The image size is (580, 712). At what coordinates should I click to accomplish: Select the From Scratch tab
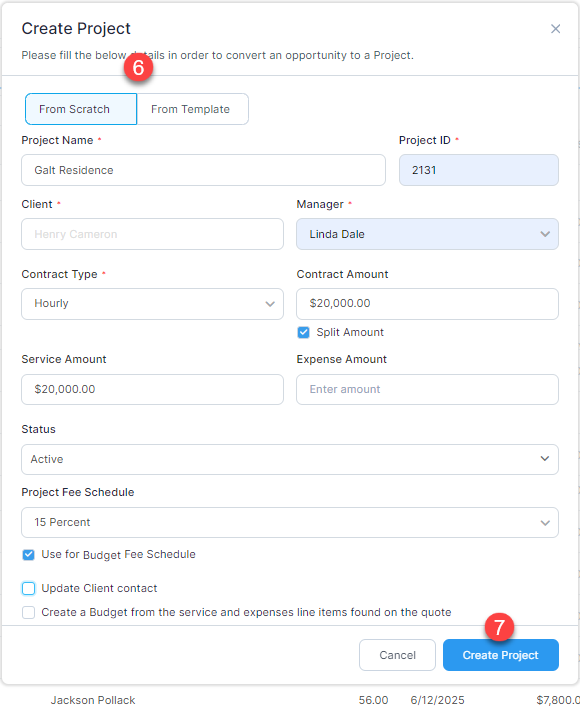(81, 109)
